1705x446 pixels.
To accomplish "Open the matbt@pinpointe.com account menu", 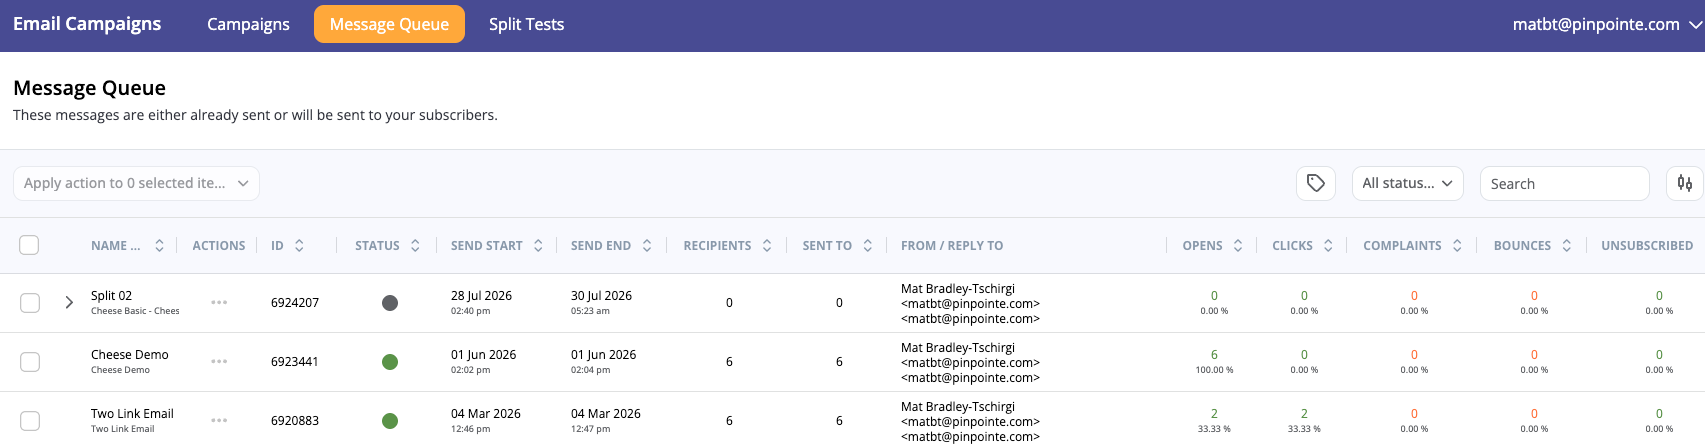I will (x=1606, y=25).
